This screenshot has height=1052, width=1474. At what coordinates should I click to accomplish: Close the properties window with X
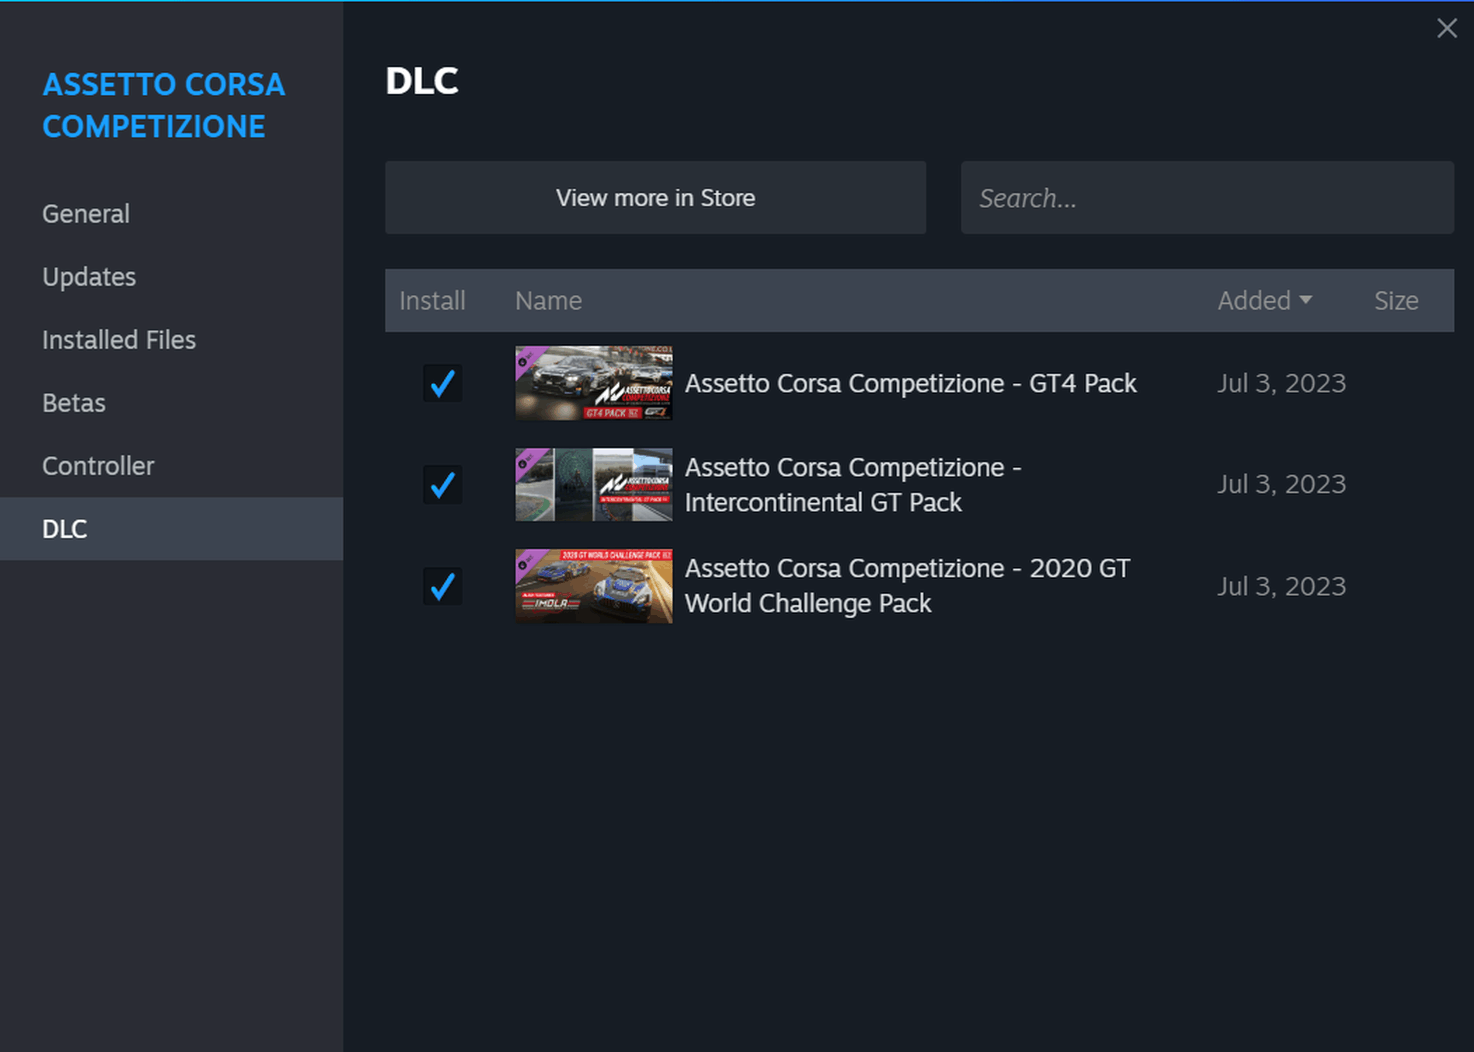(1446, 28)
